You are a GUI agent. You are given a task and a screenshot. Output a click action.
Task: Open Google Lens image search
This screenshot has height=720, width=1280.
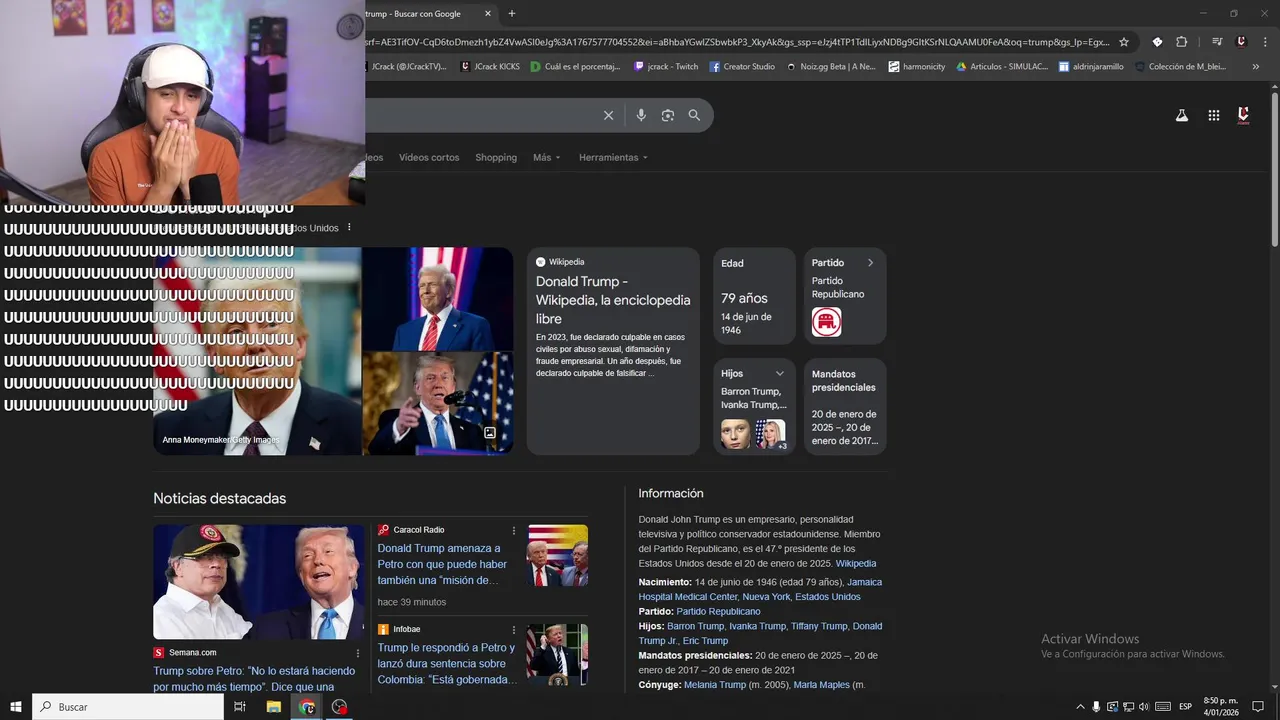pos(668,115)
